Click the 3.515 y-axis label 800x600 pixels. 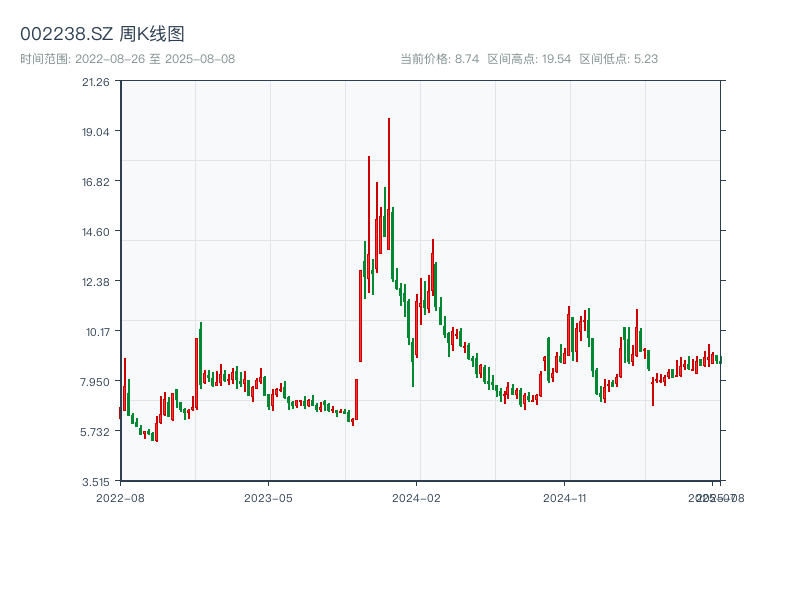96,482
